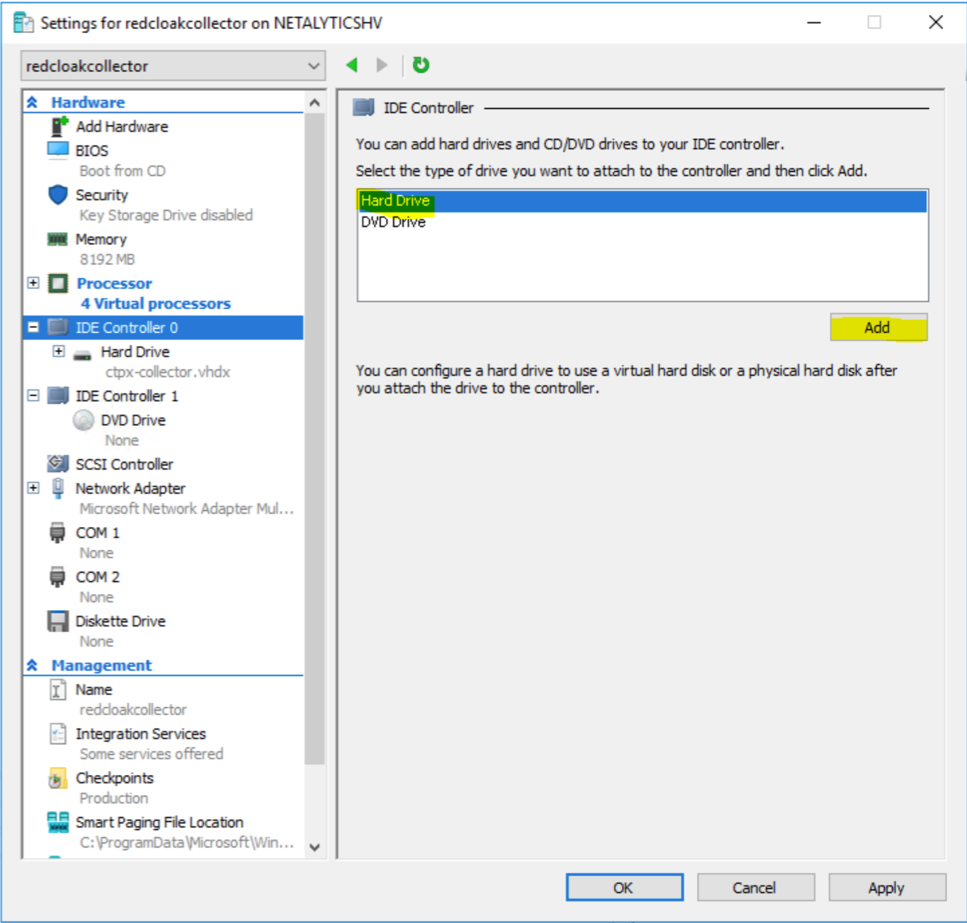Click the green back navigation arrow

coord(352,65)
